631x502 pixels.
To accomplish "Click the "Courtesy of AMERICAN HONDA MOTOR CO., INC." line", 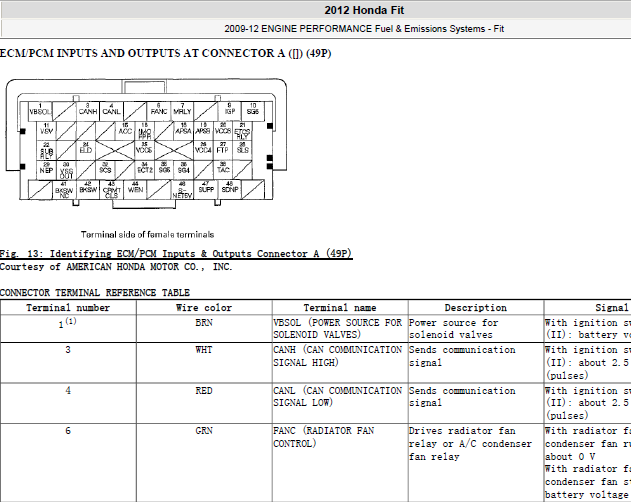I will pyautogui.click(x=116, y=267).
